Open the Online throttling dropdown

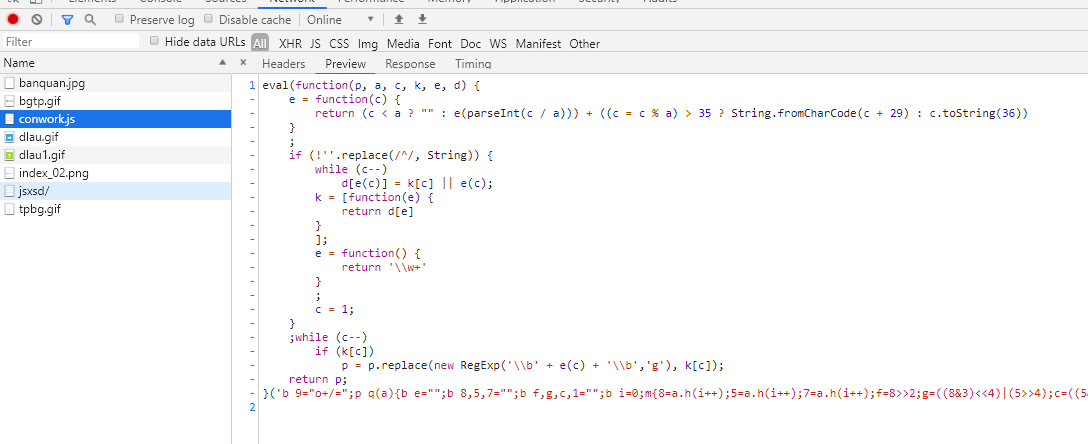coord(341,19)
